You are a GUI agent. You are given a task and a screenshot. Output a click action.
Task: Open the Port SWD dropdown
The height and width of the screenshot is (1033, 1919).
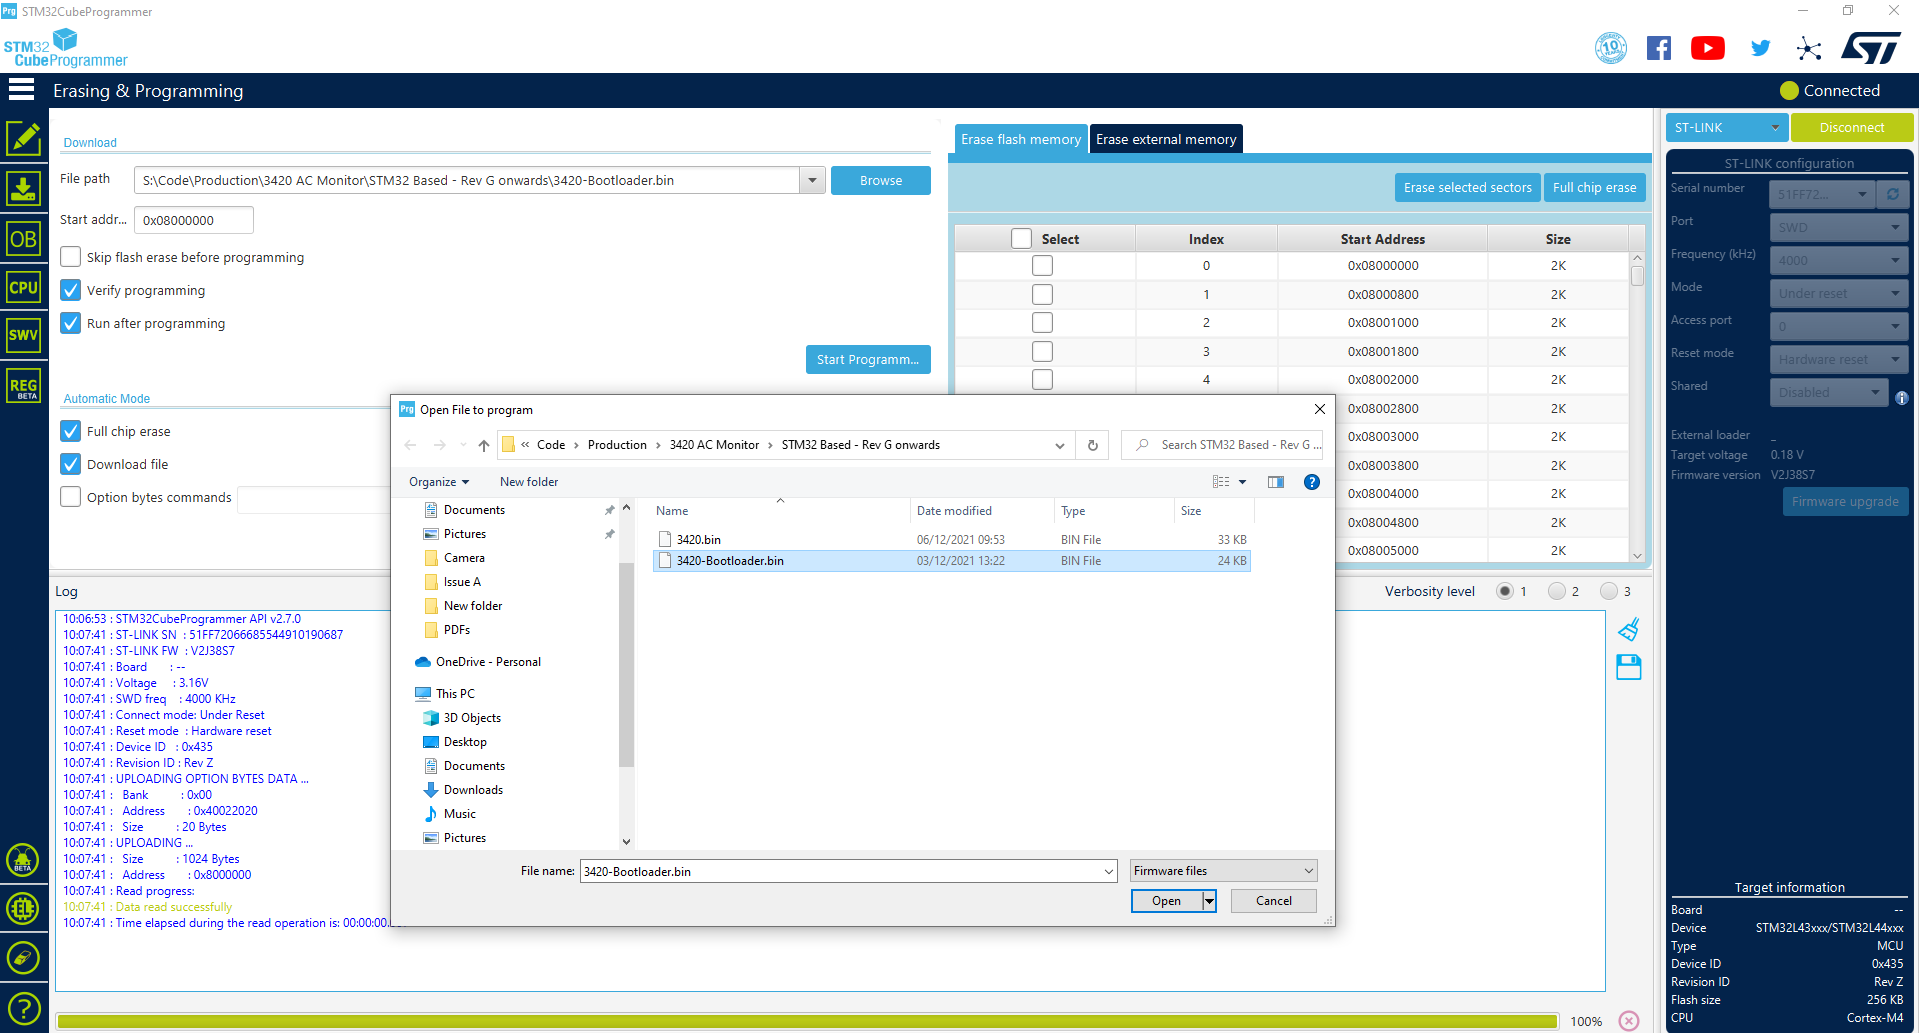(x=1838, y=227)
